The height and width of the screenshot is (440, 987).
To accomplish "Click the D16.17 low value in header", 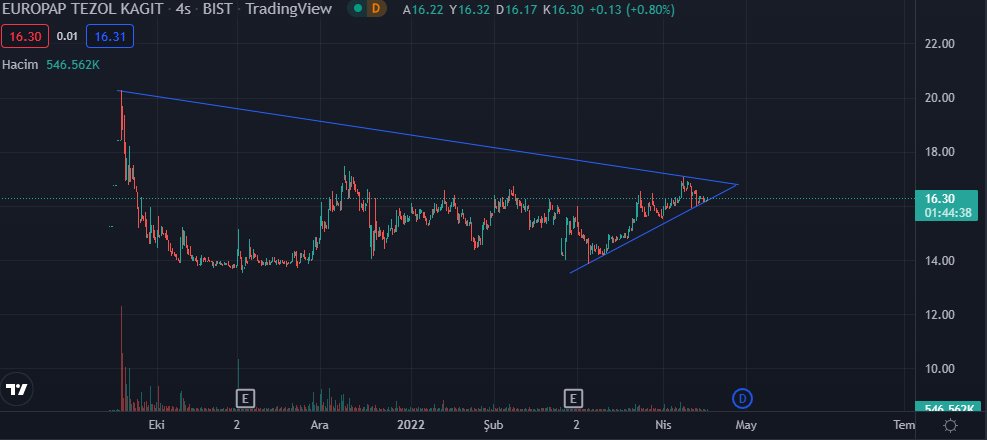I will tap(518, 9).
